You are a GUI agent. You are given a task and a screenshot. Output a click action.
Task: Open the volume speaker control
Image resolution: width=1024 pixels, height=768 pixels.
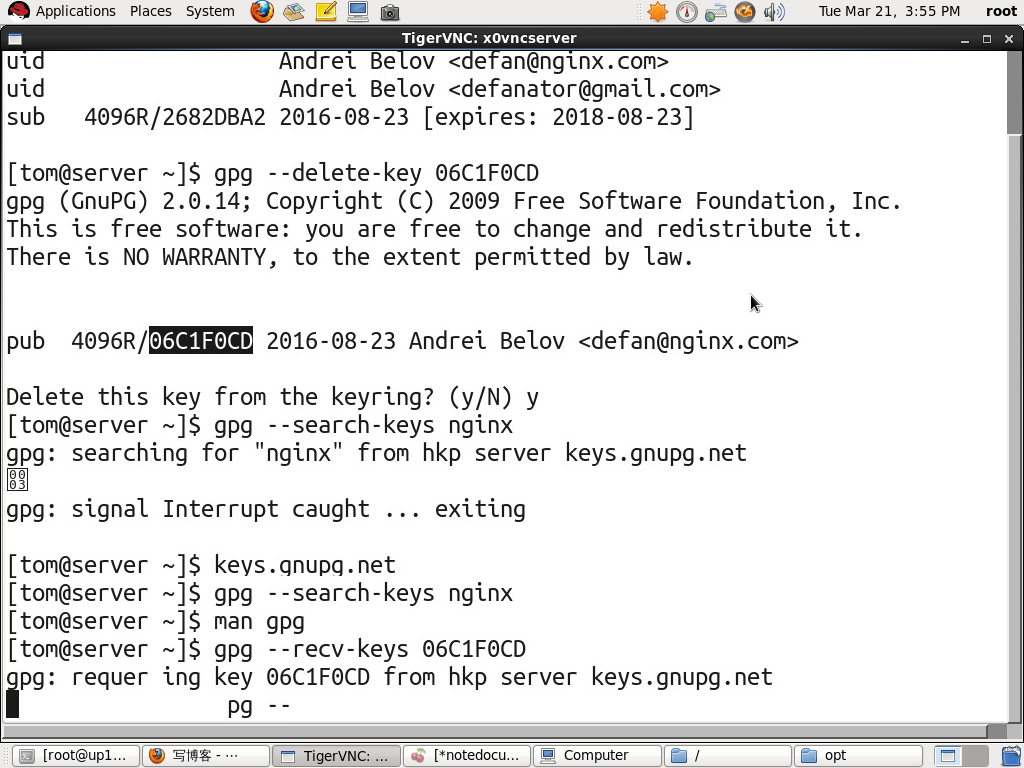[x=774, y=12]
